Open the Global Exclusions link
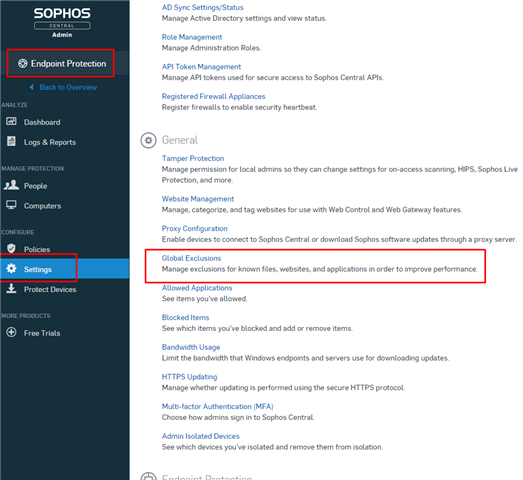The image size is (523, 480). [x=191, y=258]
